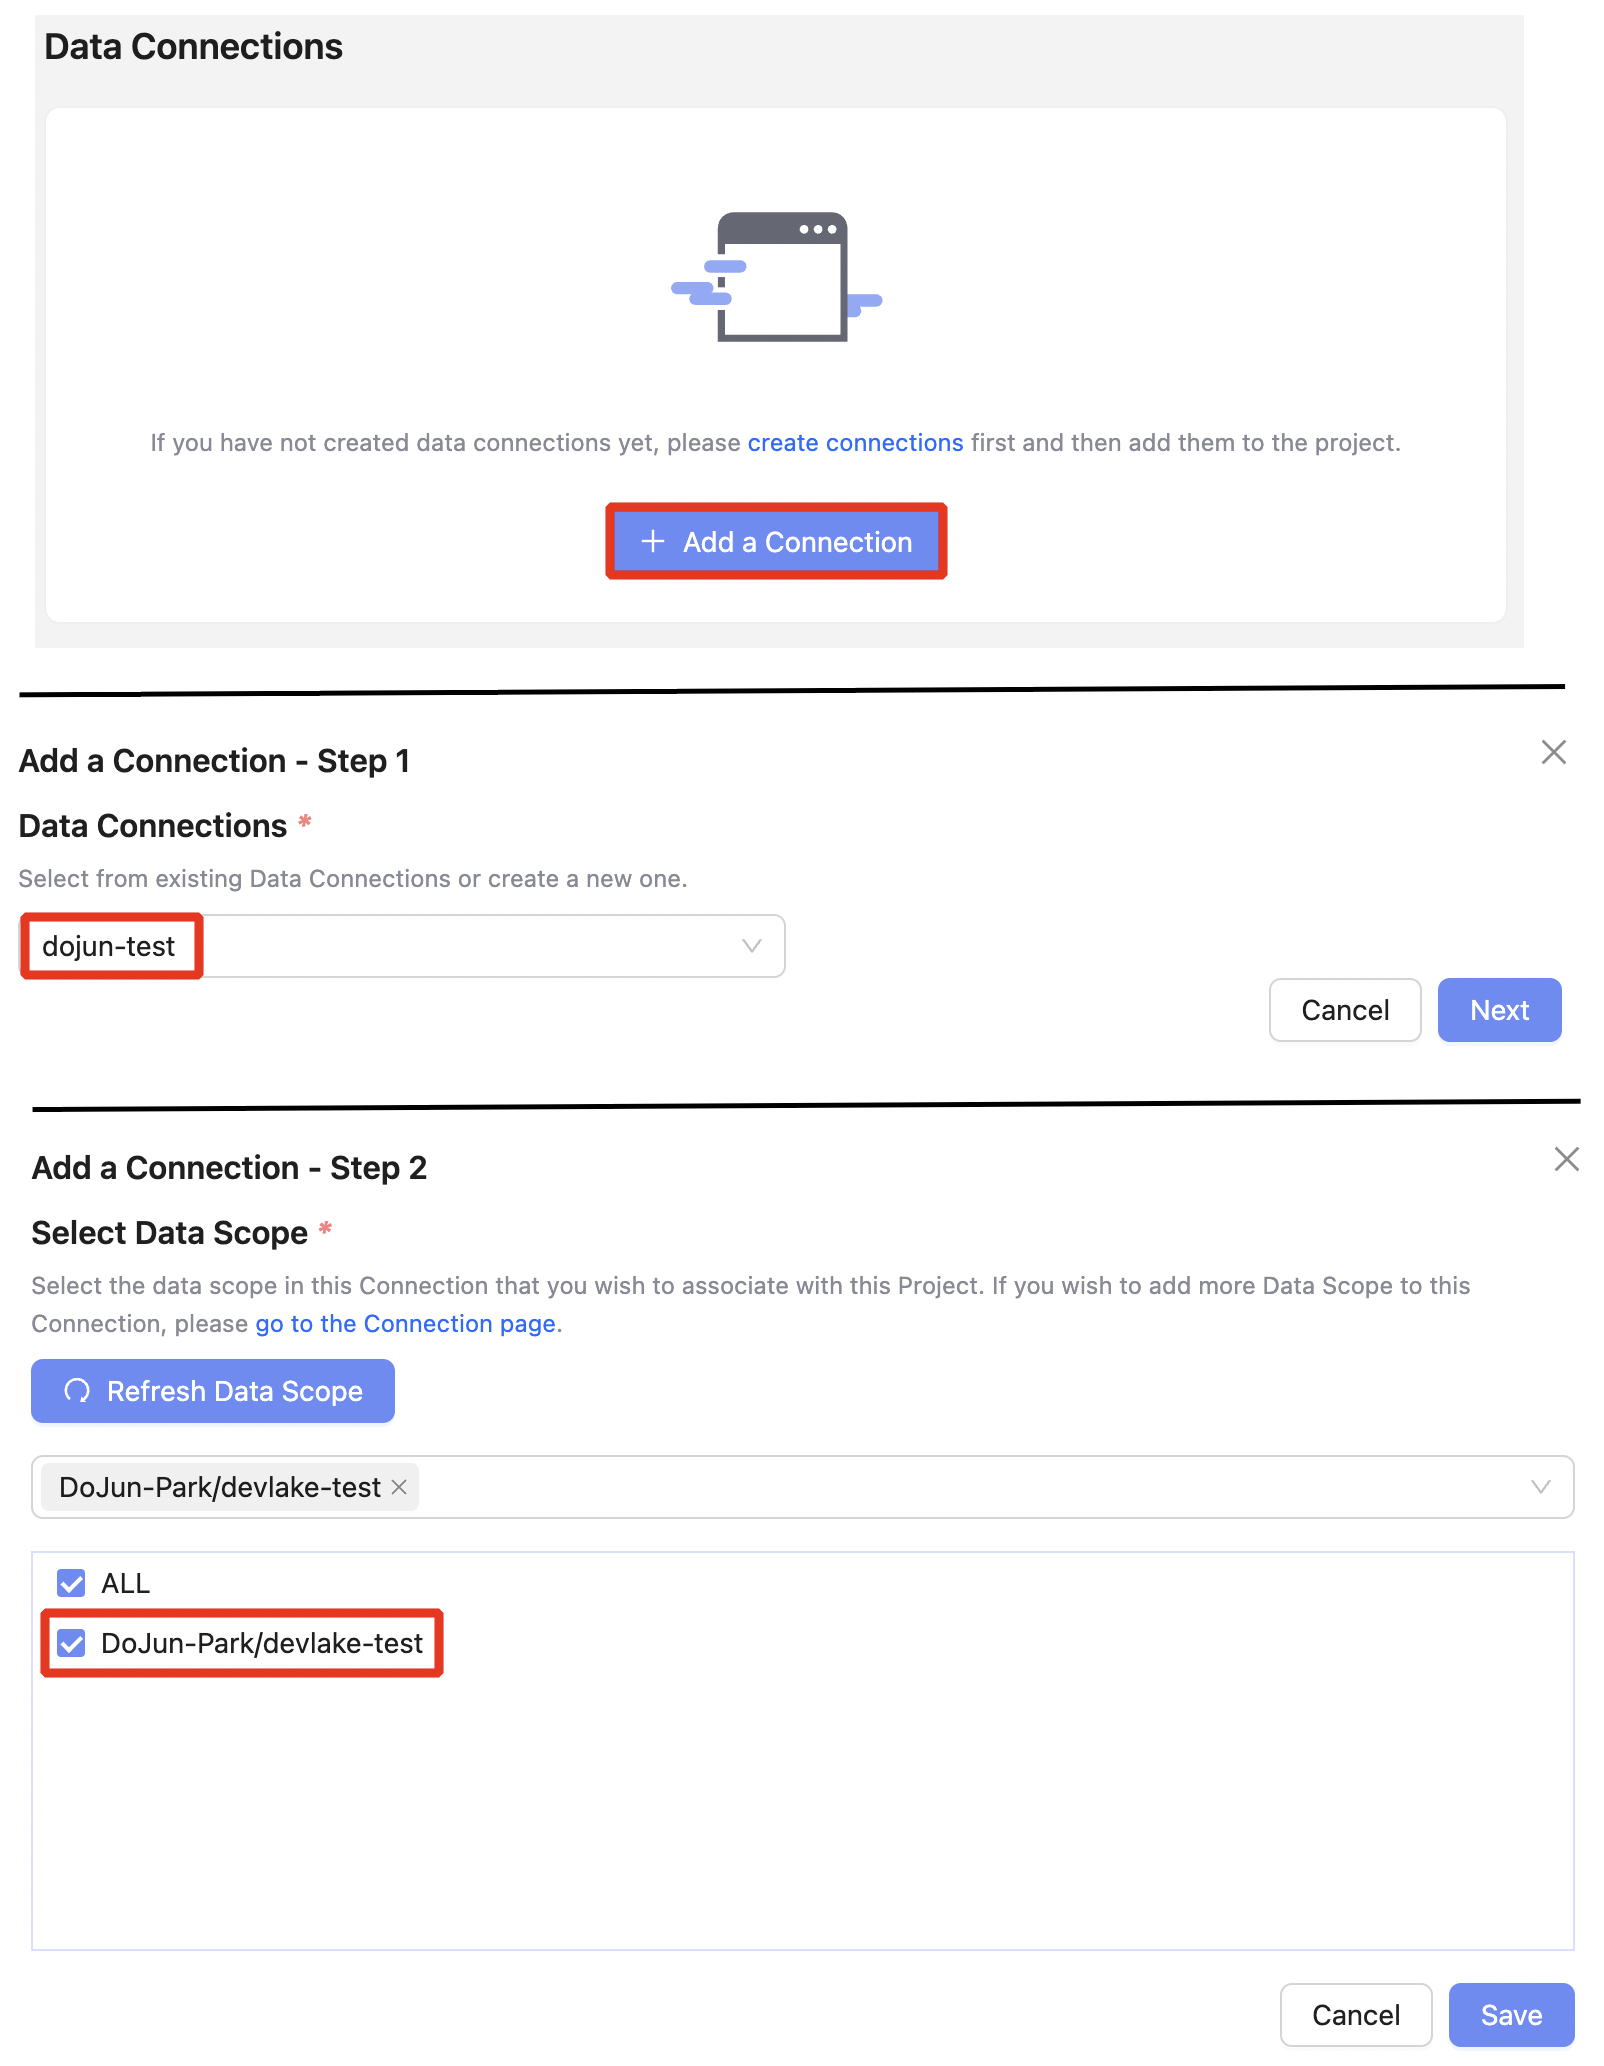
Task: Click the empty-state window illustration
Action: 776,277
